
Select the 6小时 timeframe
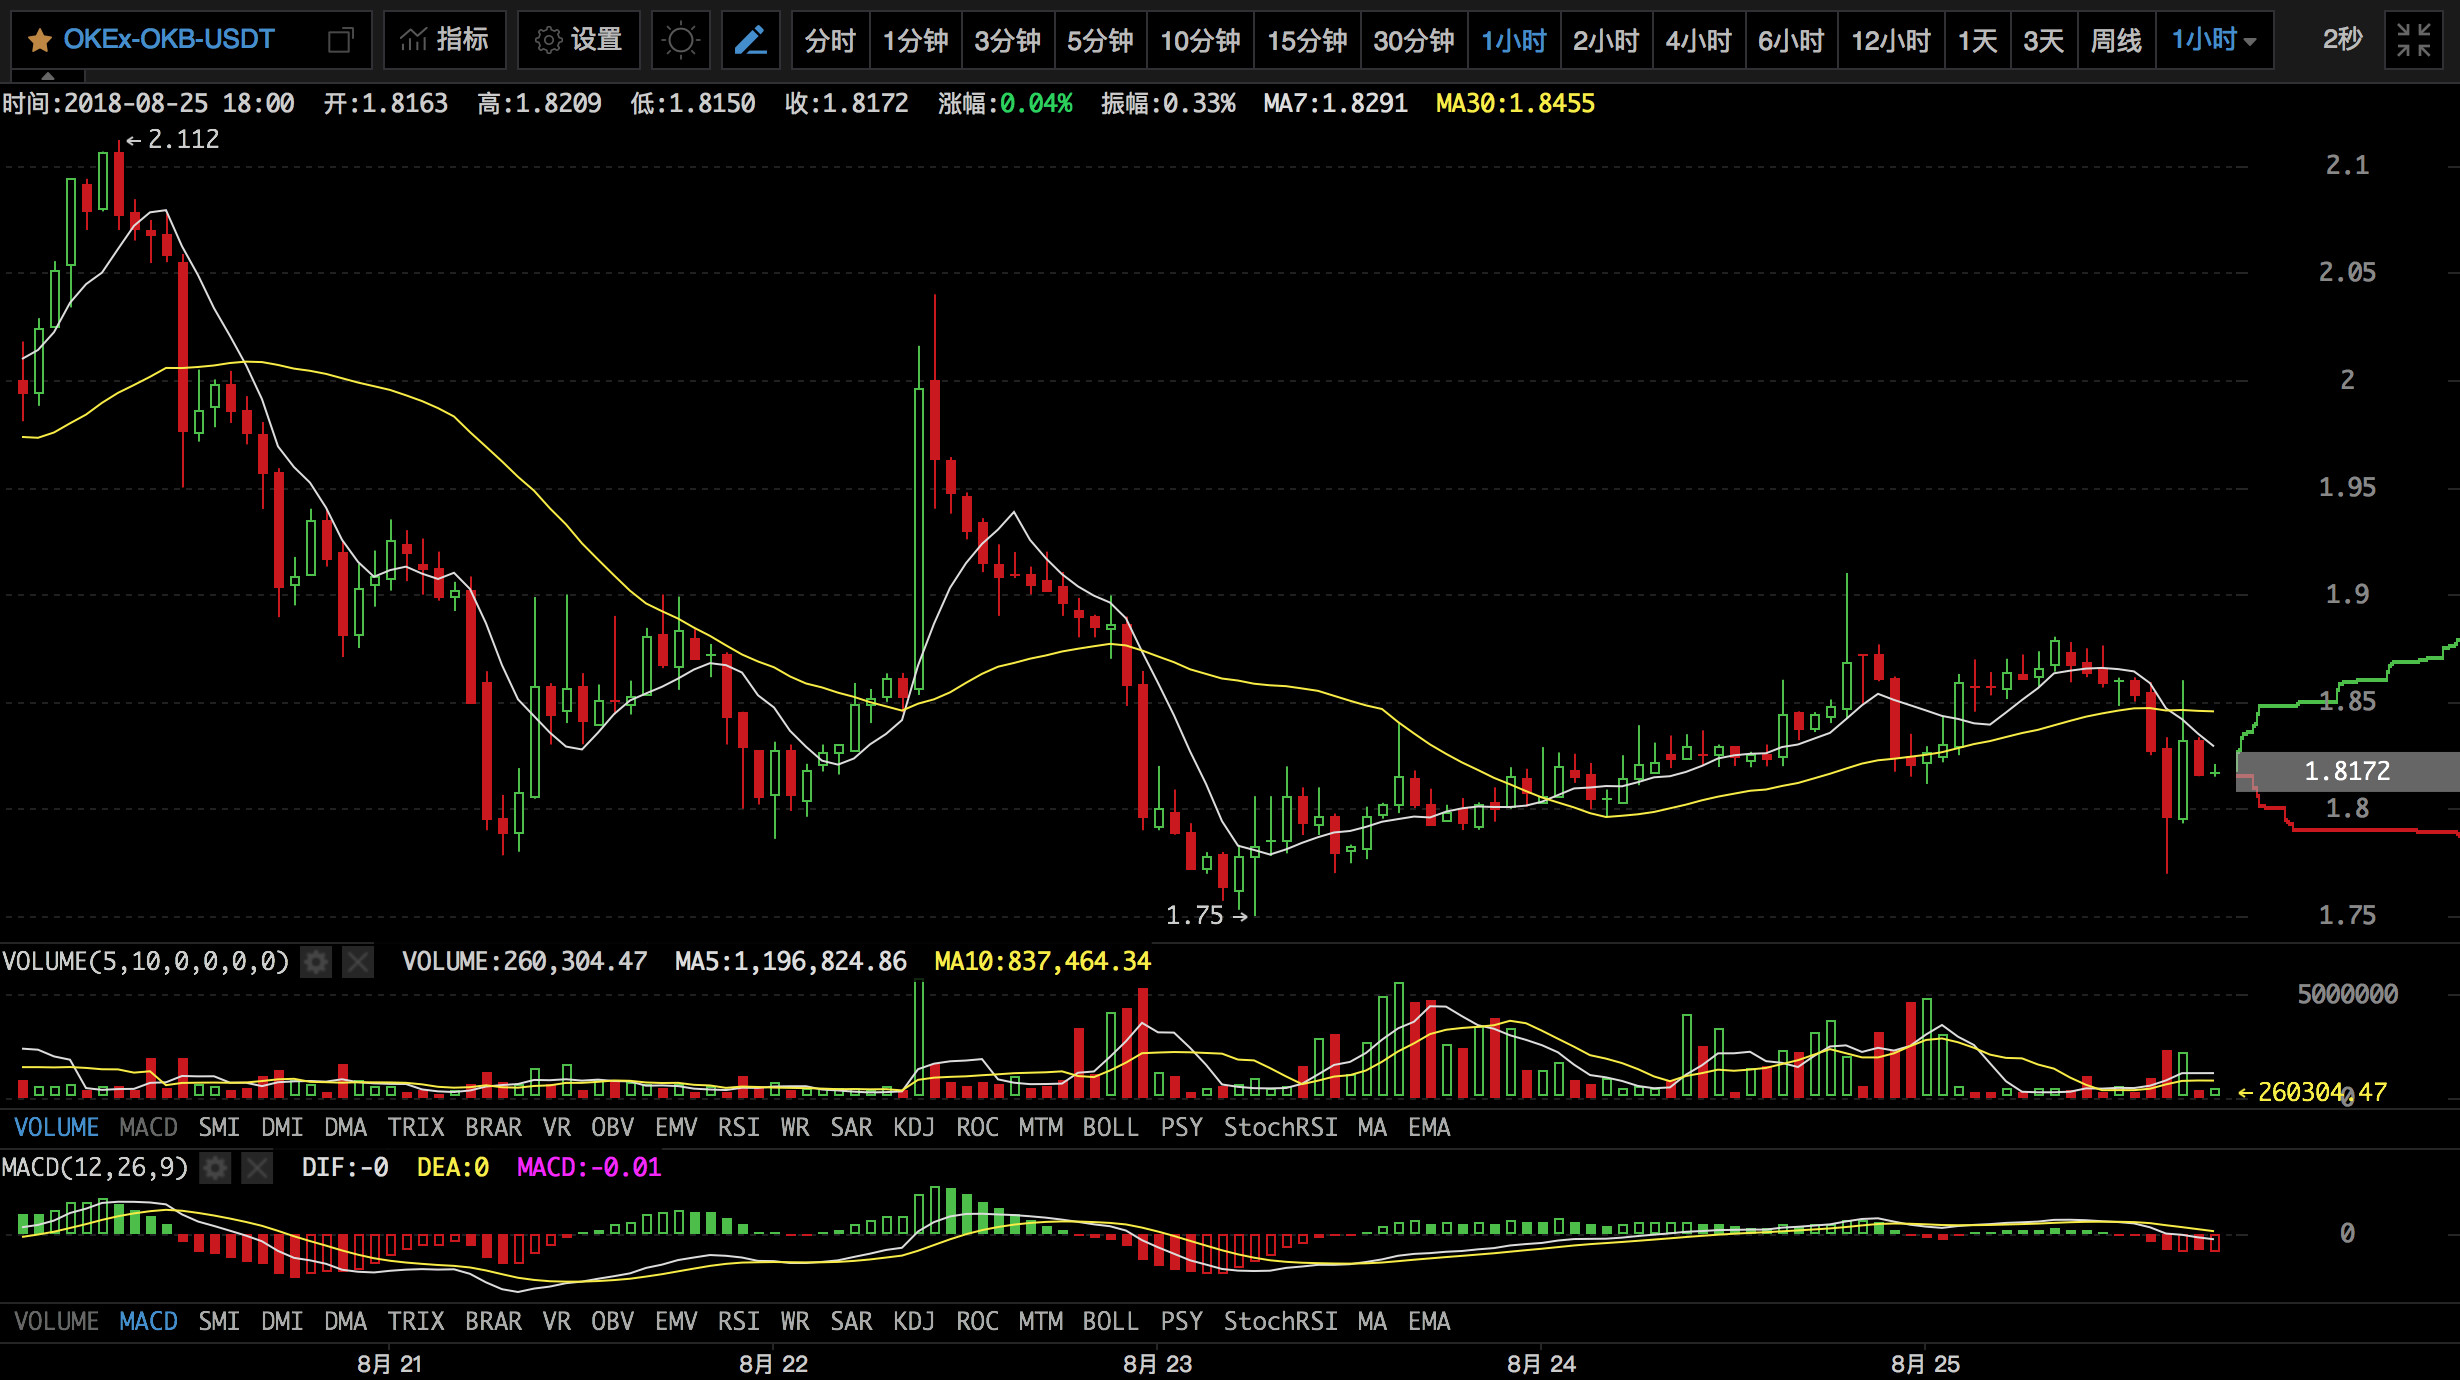point(1791,40)
